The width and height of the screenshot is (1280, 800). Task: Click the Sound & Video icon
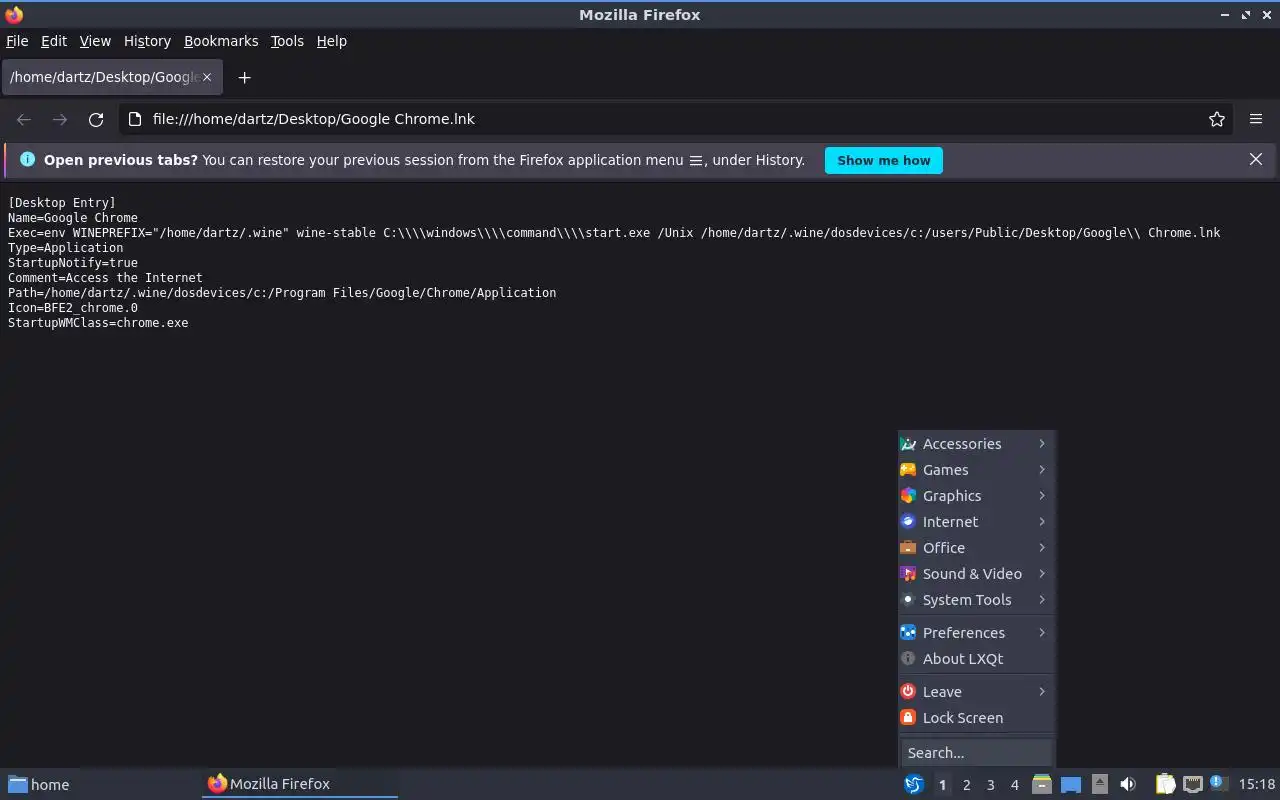(x=908, y=574)
